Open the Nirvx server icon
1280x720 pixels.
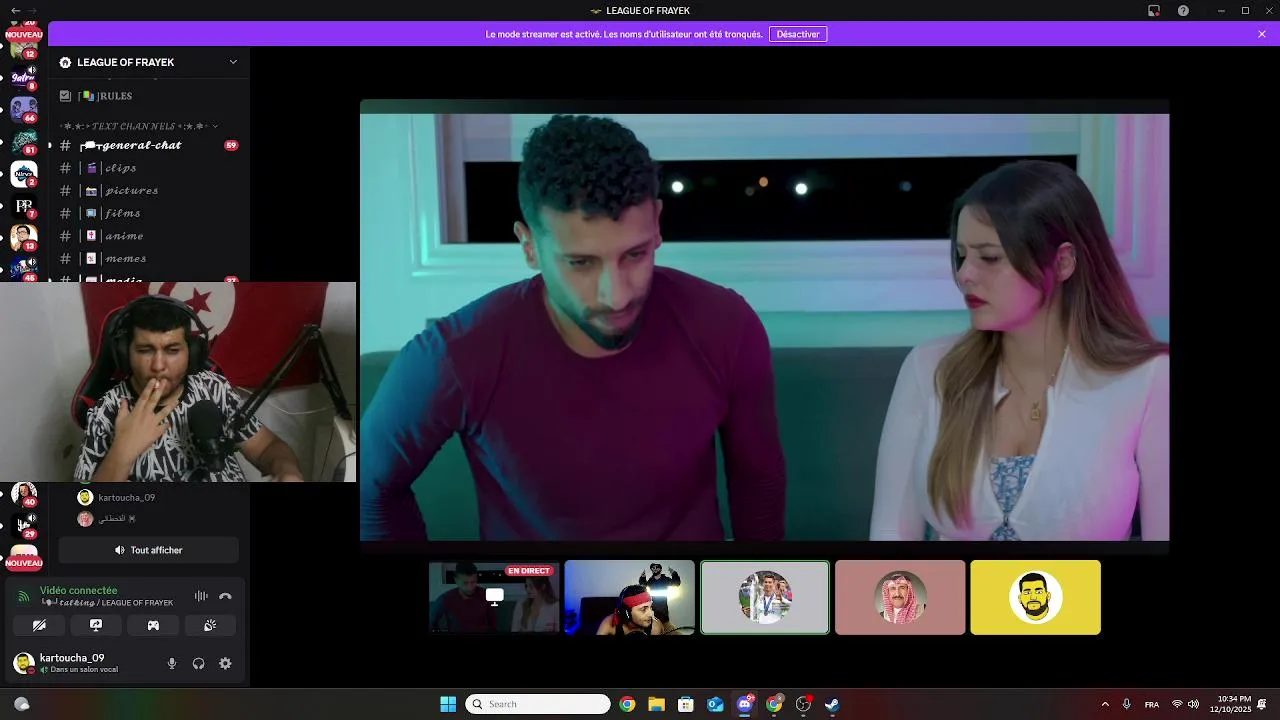(24, 174)
